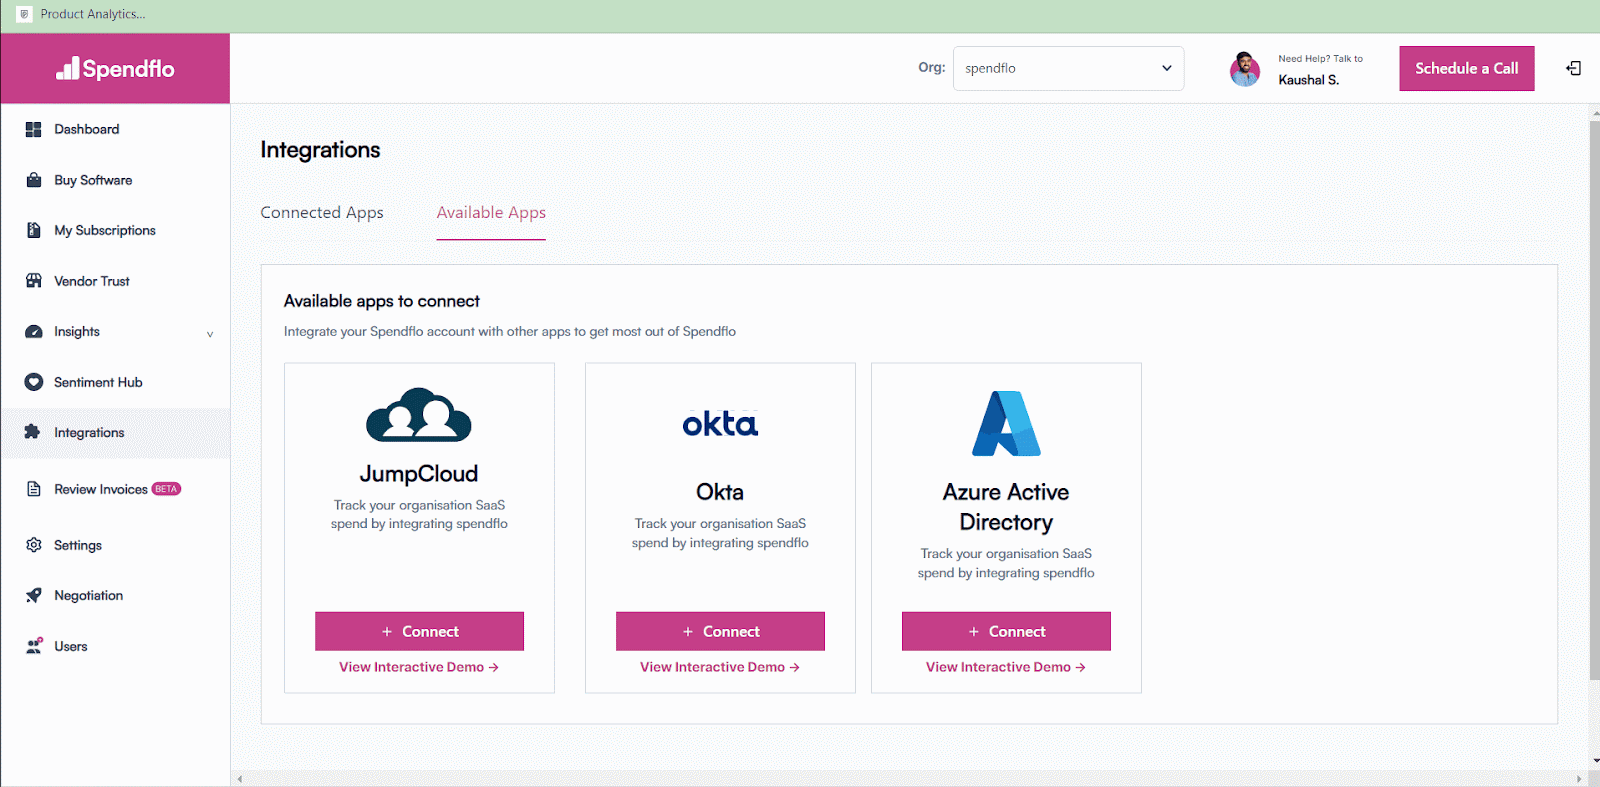The width and height of the screenshot is (1600, 787).
Task: View the JumpCloud interactive demo
Action: (419, 667)
